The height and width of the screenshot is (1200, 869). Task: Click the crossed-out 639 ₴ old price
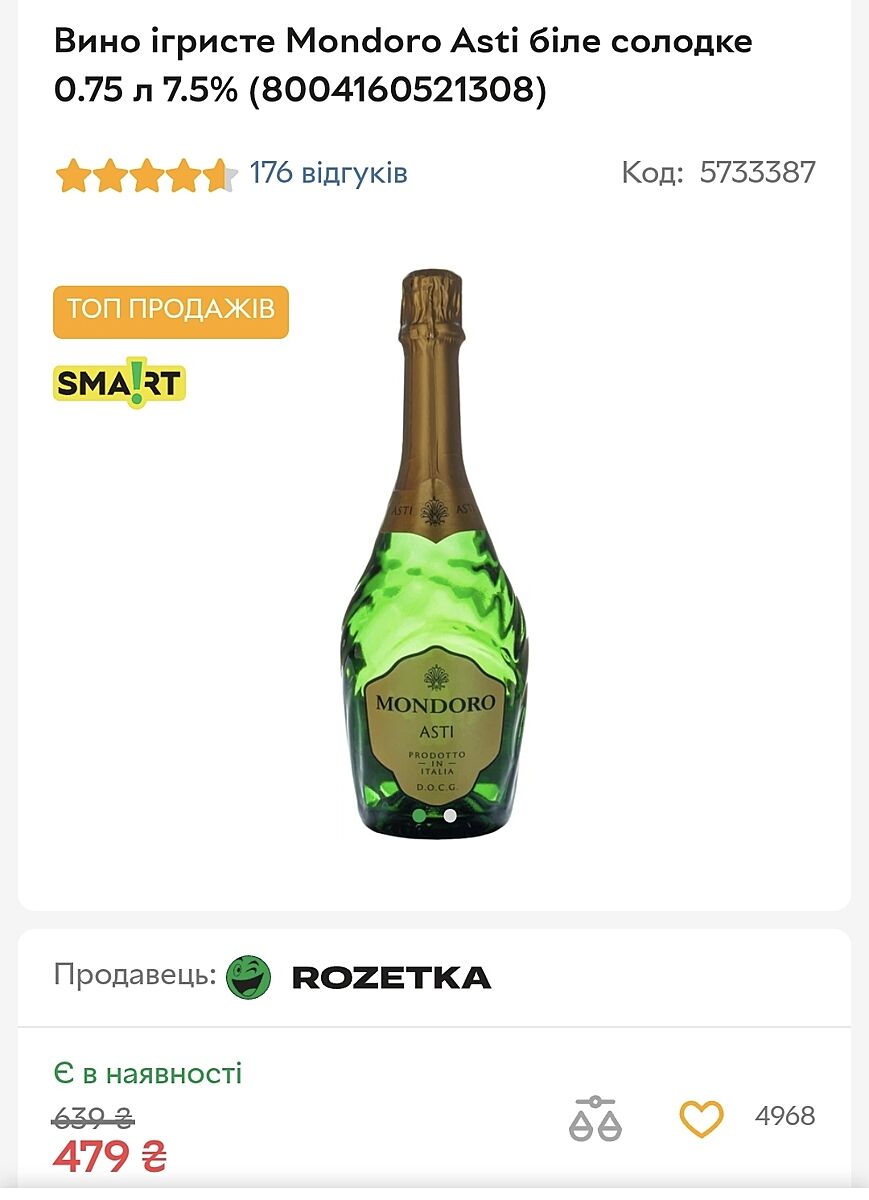coord(93,1116)
